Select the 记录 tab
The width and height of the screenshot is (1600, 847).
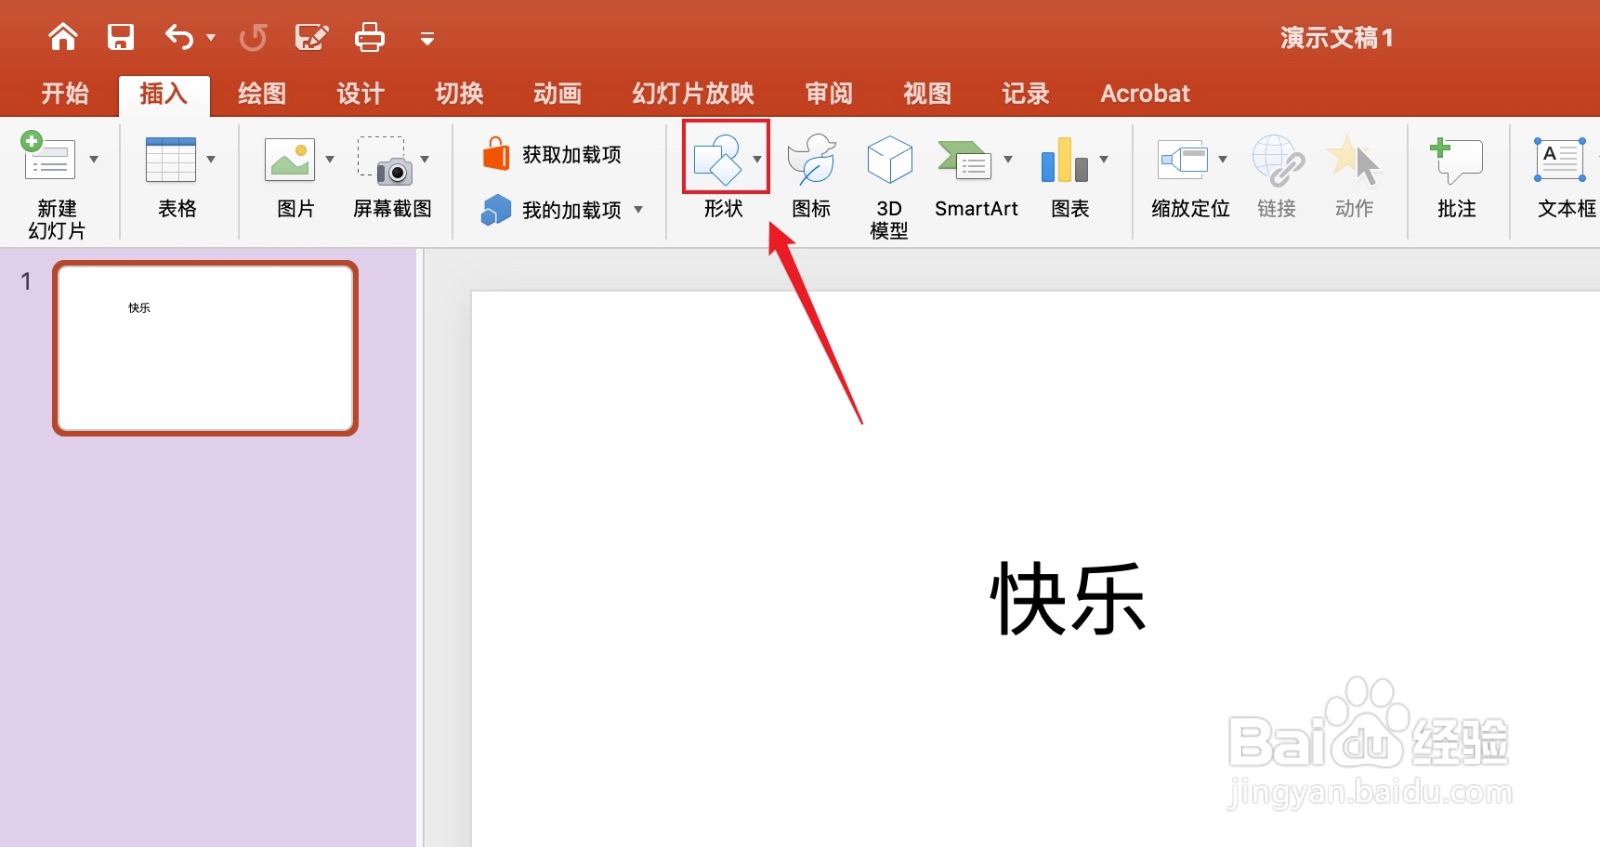point(1026,94)
